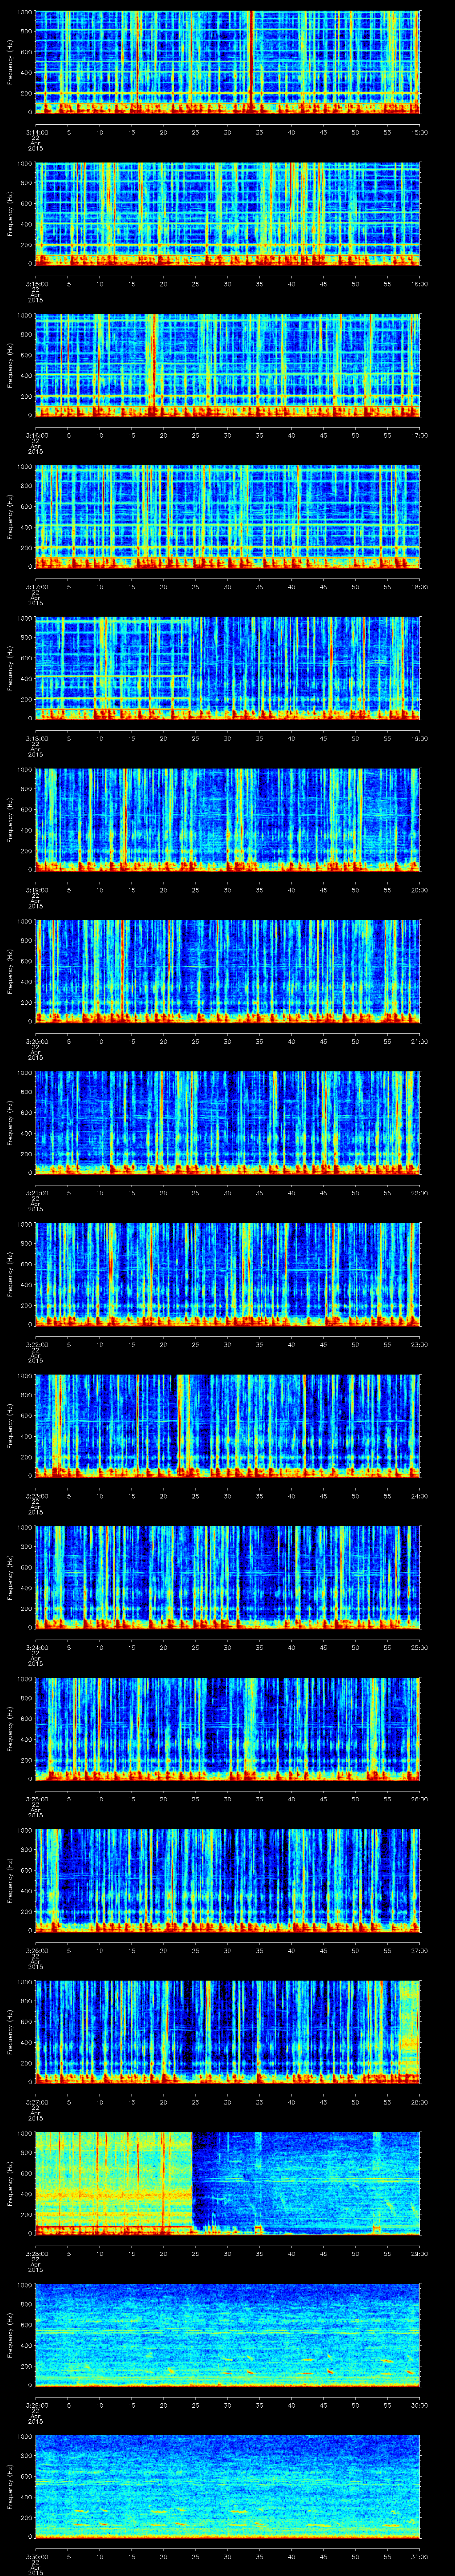Click the 20-second tick under the 3:28:00 spectrogram

164,2254
